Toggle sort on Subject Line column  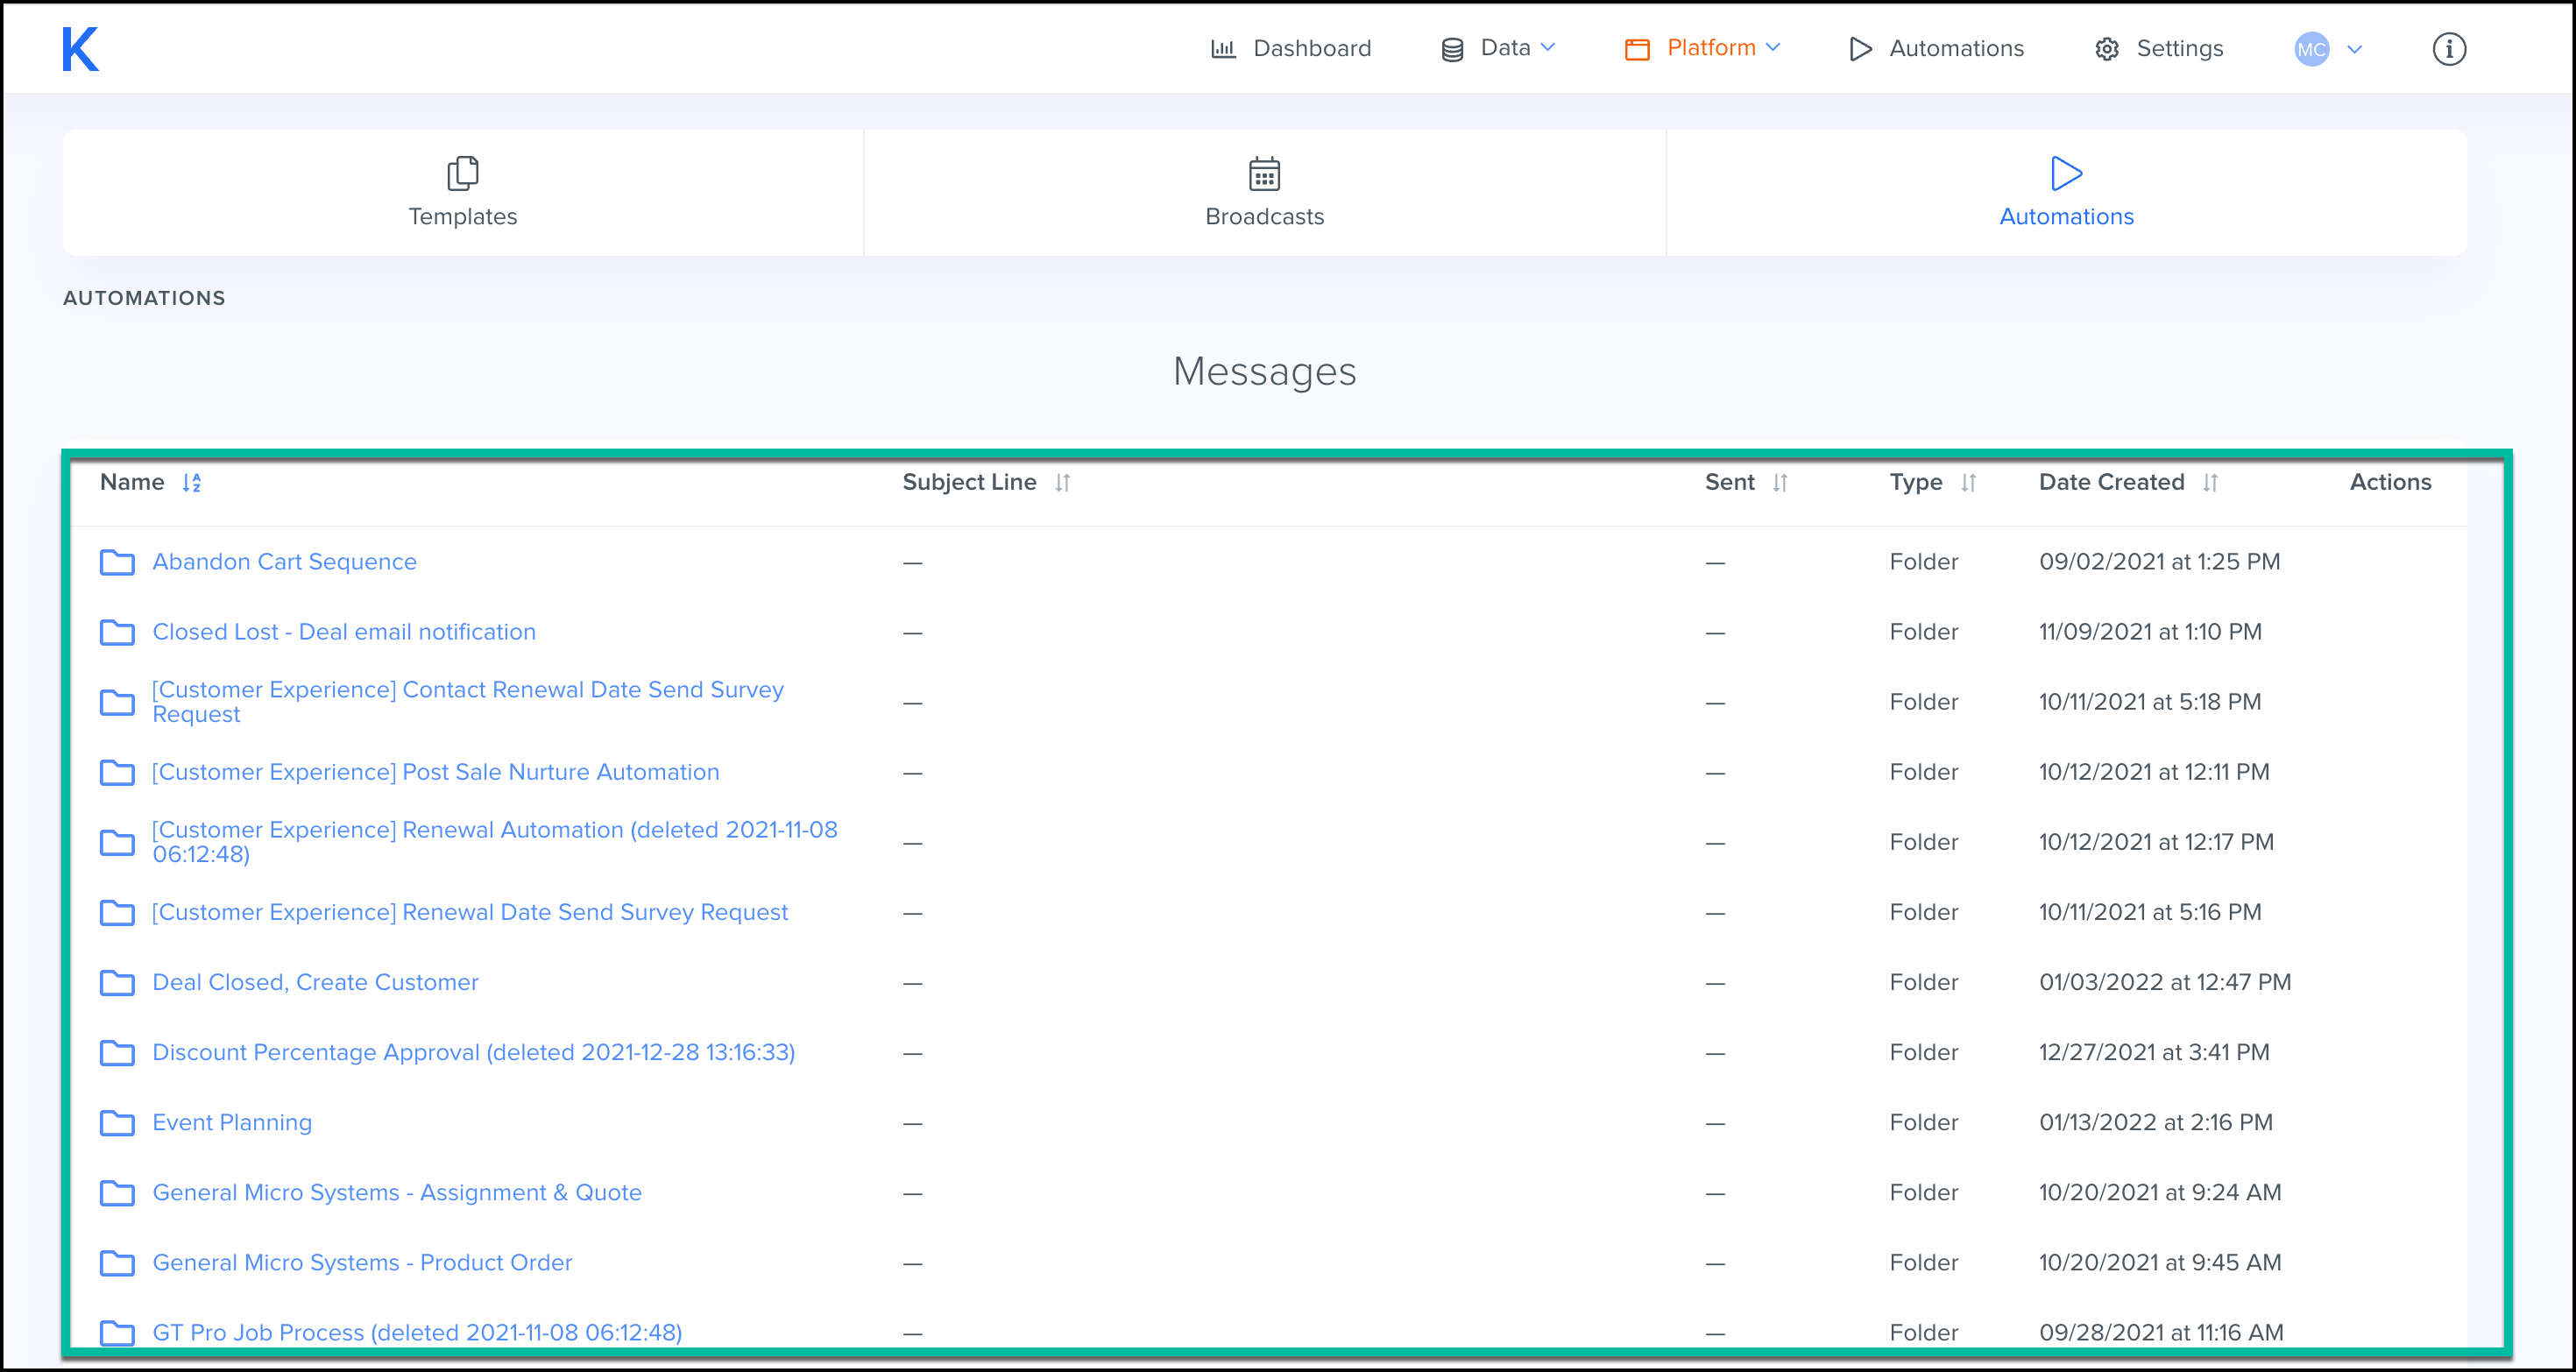pyautogui.click(x=1062, y=483)
